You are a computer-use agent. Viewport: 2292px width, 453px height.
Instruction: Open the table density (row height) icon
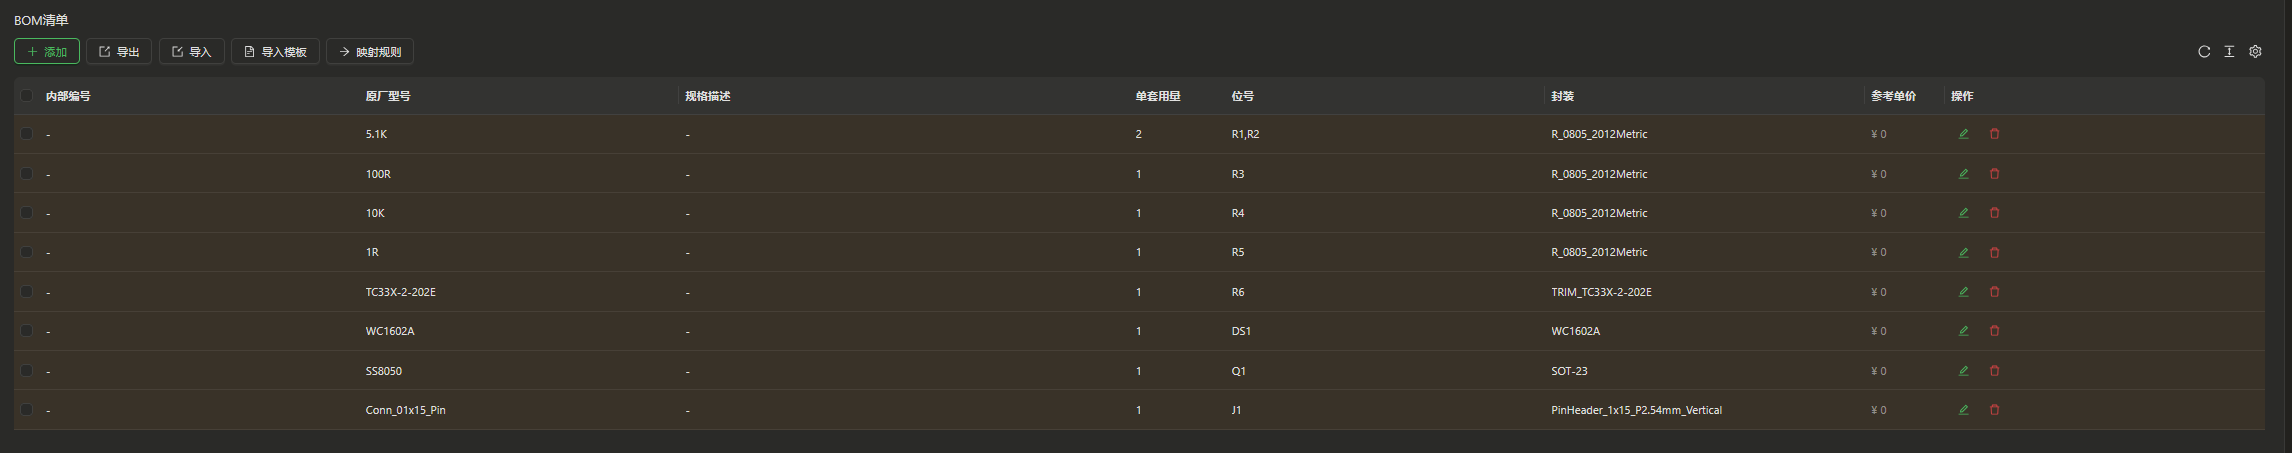pyautogui.click(x=2229, y=52)
